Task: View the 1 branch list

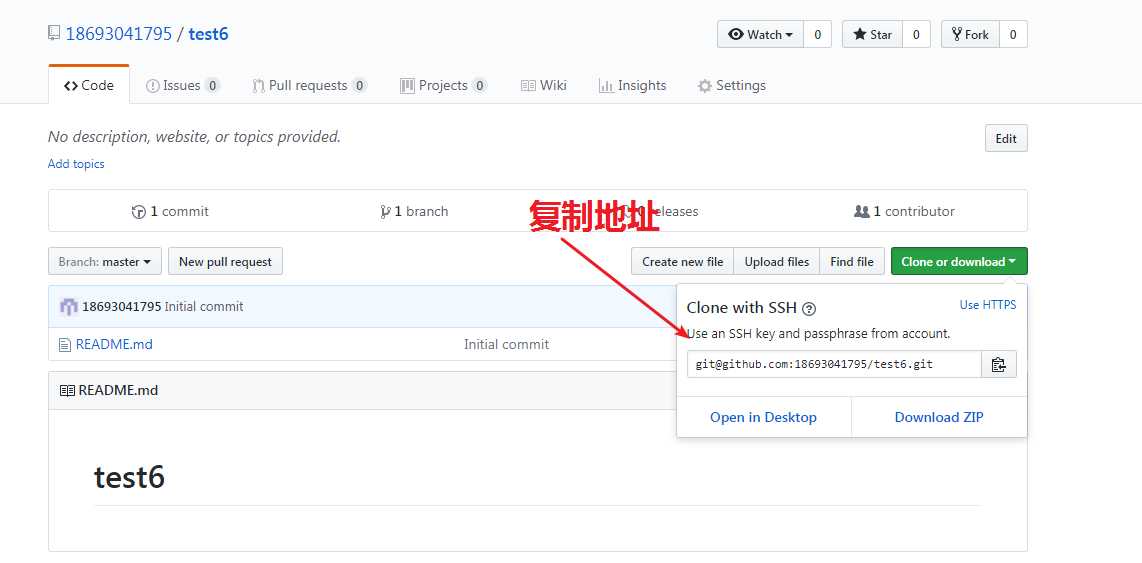Action: 414,211
